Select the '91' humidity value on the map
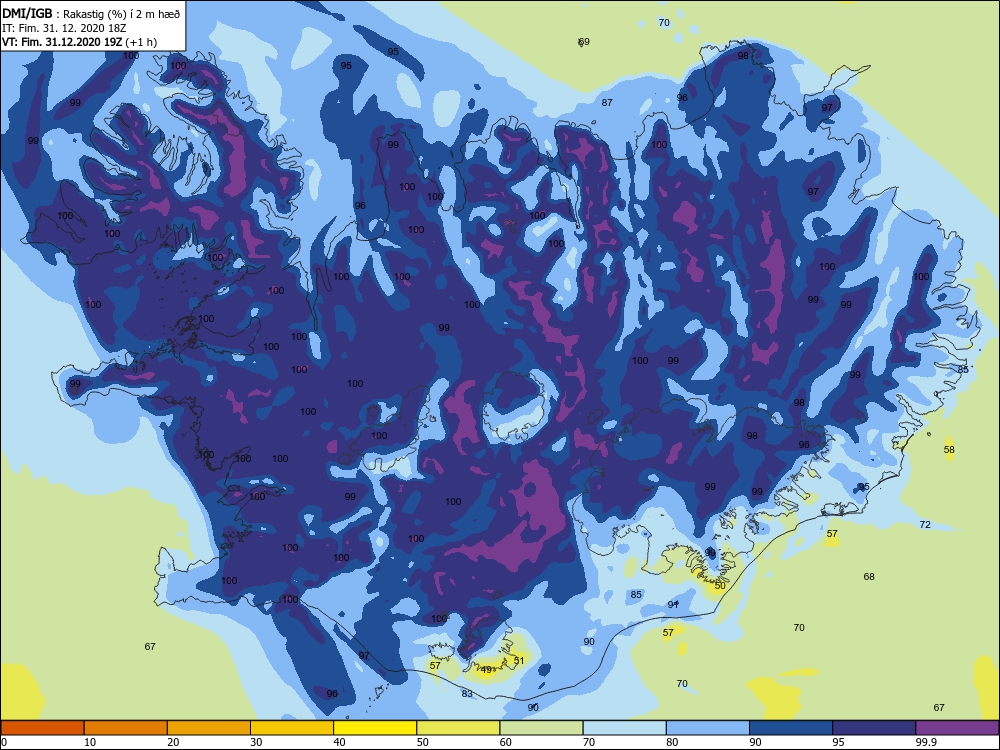The height and width of the screenshot is (750, 1000). 673,605
